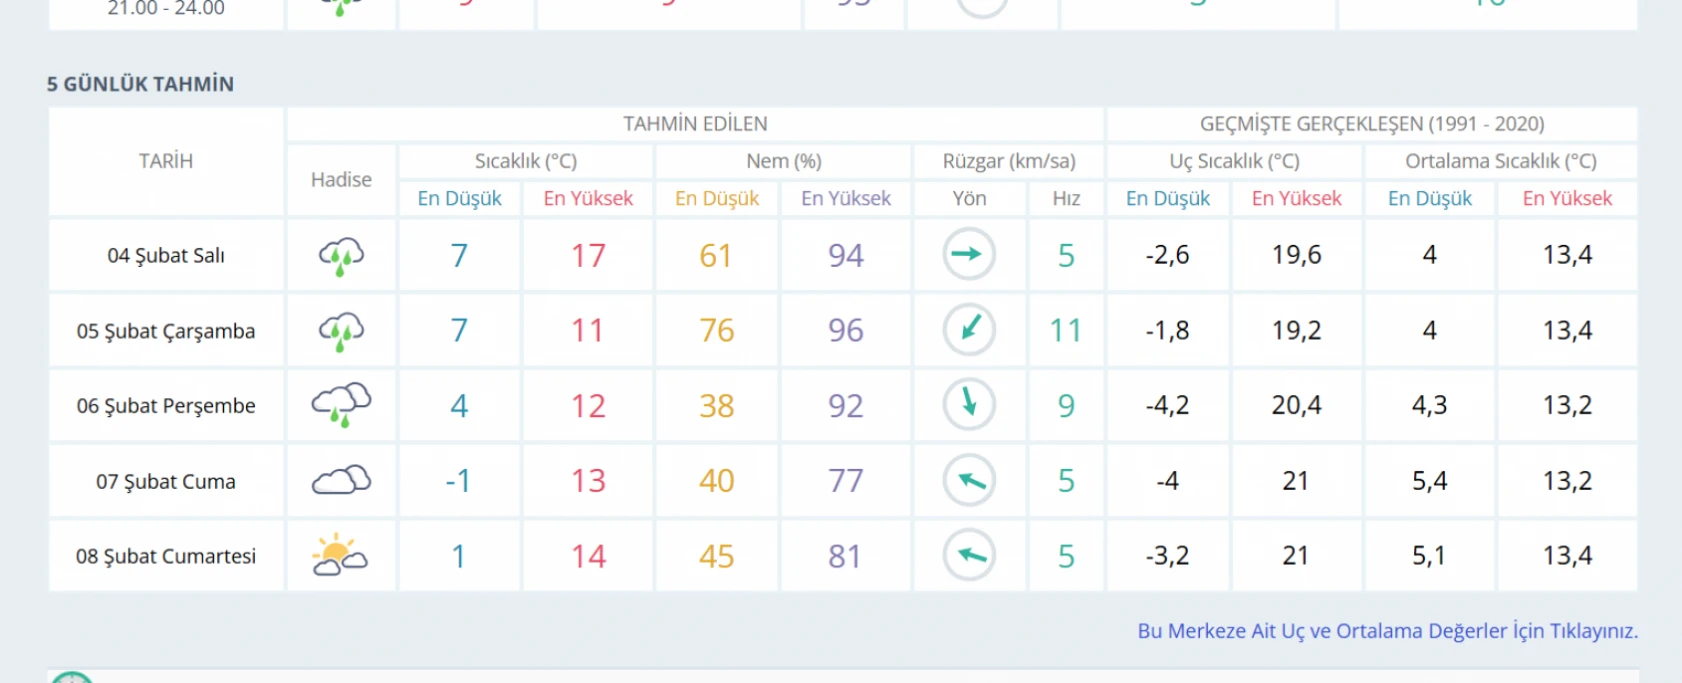Select the 06 Şubat Perşembe date cell
1682x683 pixels.
point(166,406)
